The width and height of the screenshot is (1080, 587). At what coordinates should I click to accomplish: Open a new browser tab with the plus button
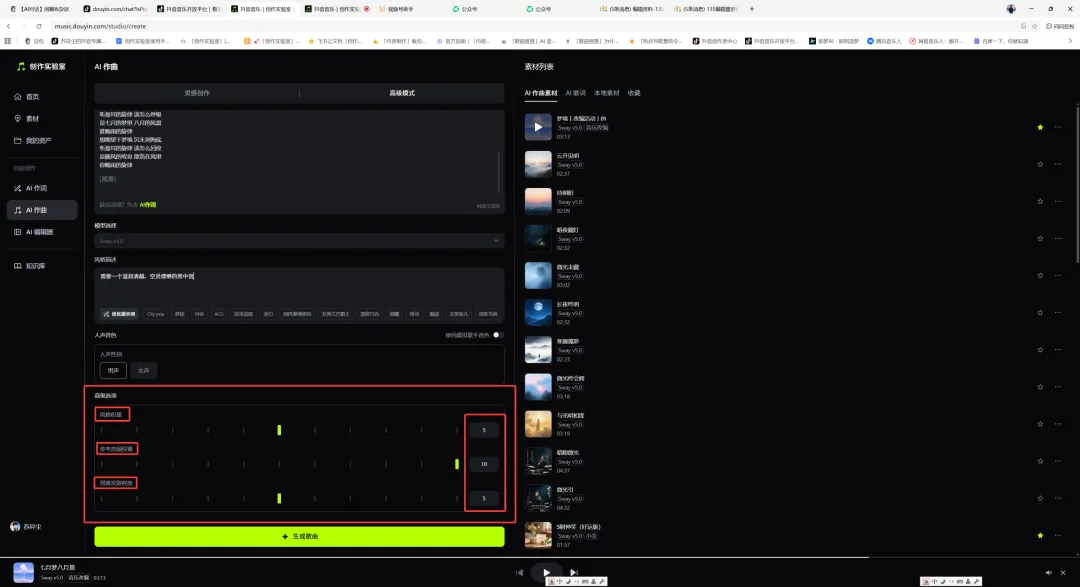751,9
